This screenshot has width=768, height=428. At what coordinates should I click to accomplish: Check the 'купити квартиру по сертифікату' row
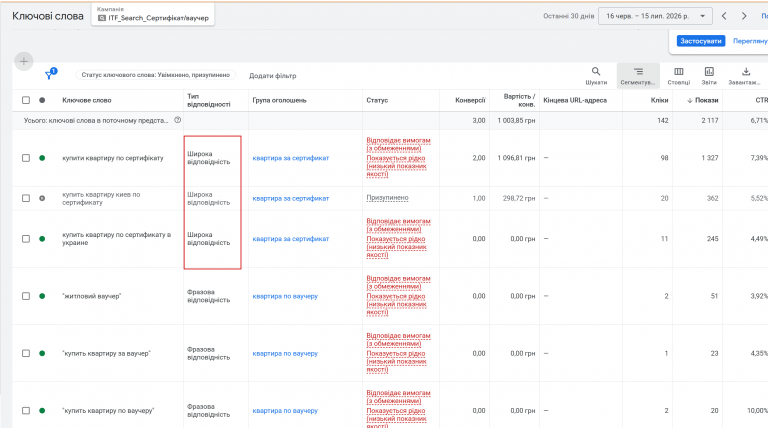tap(26, 158)
